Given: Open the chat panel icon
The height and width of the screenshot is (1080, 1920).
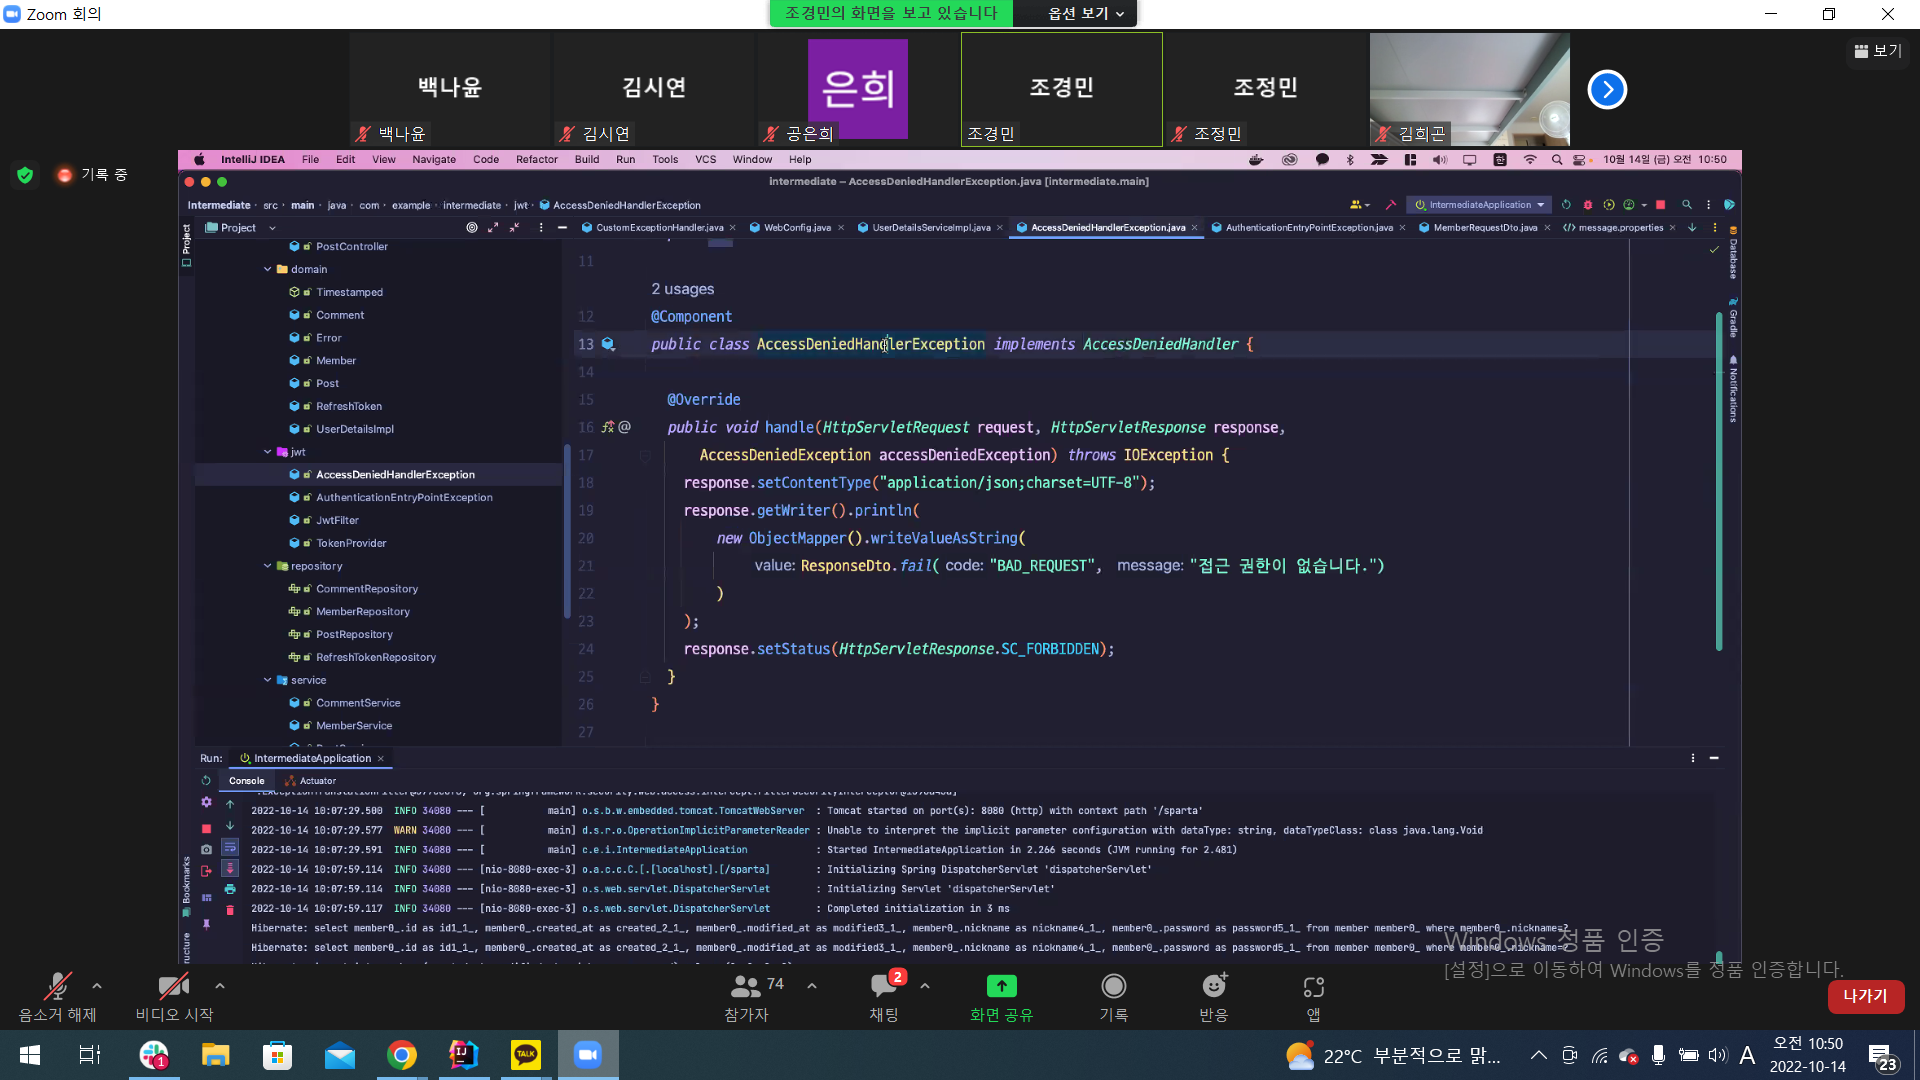Looking at the screenshot, I should pyautogui.click(x=884, y=987).
